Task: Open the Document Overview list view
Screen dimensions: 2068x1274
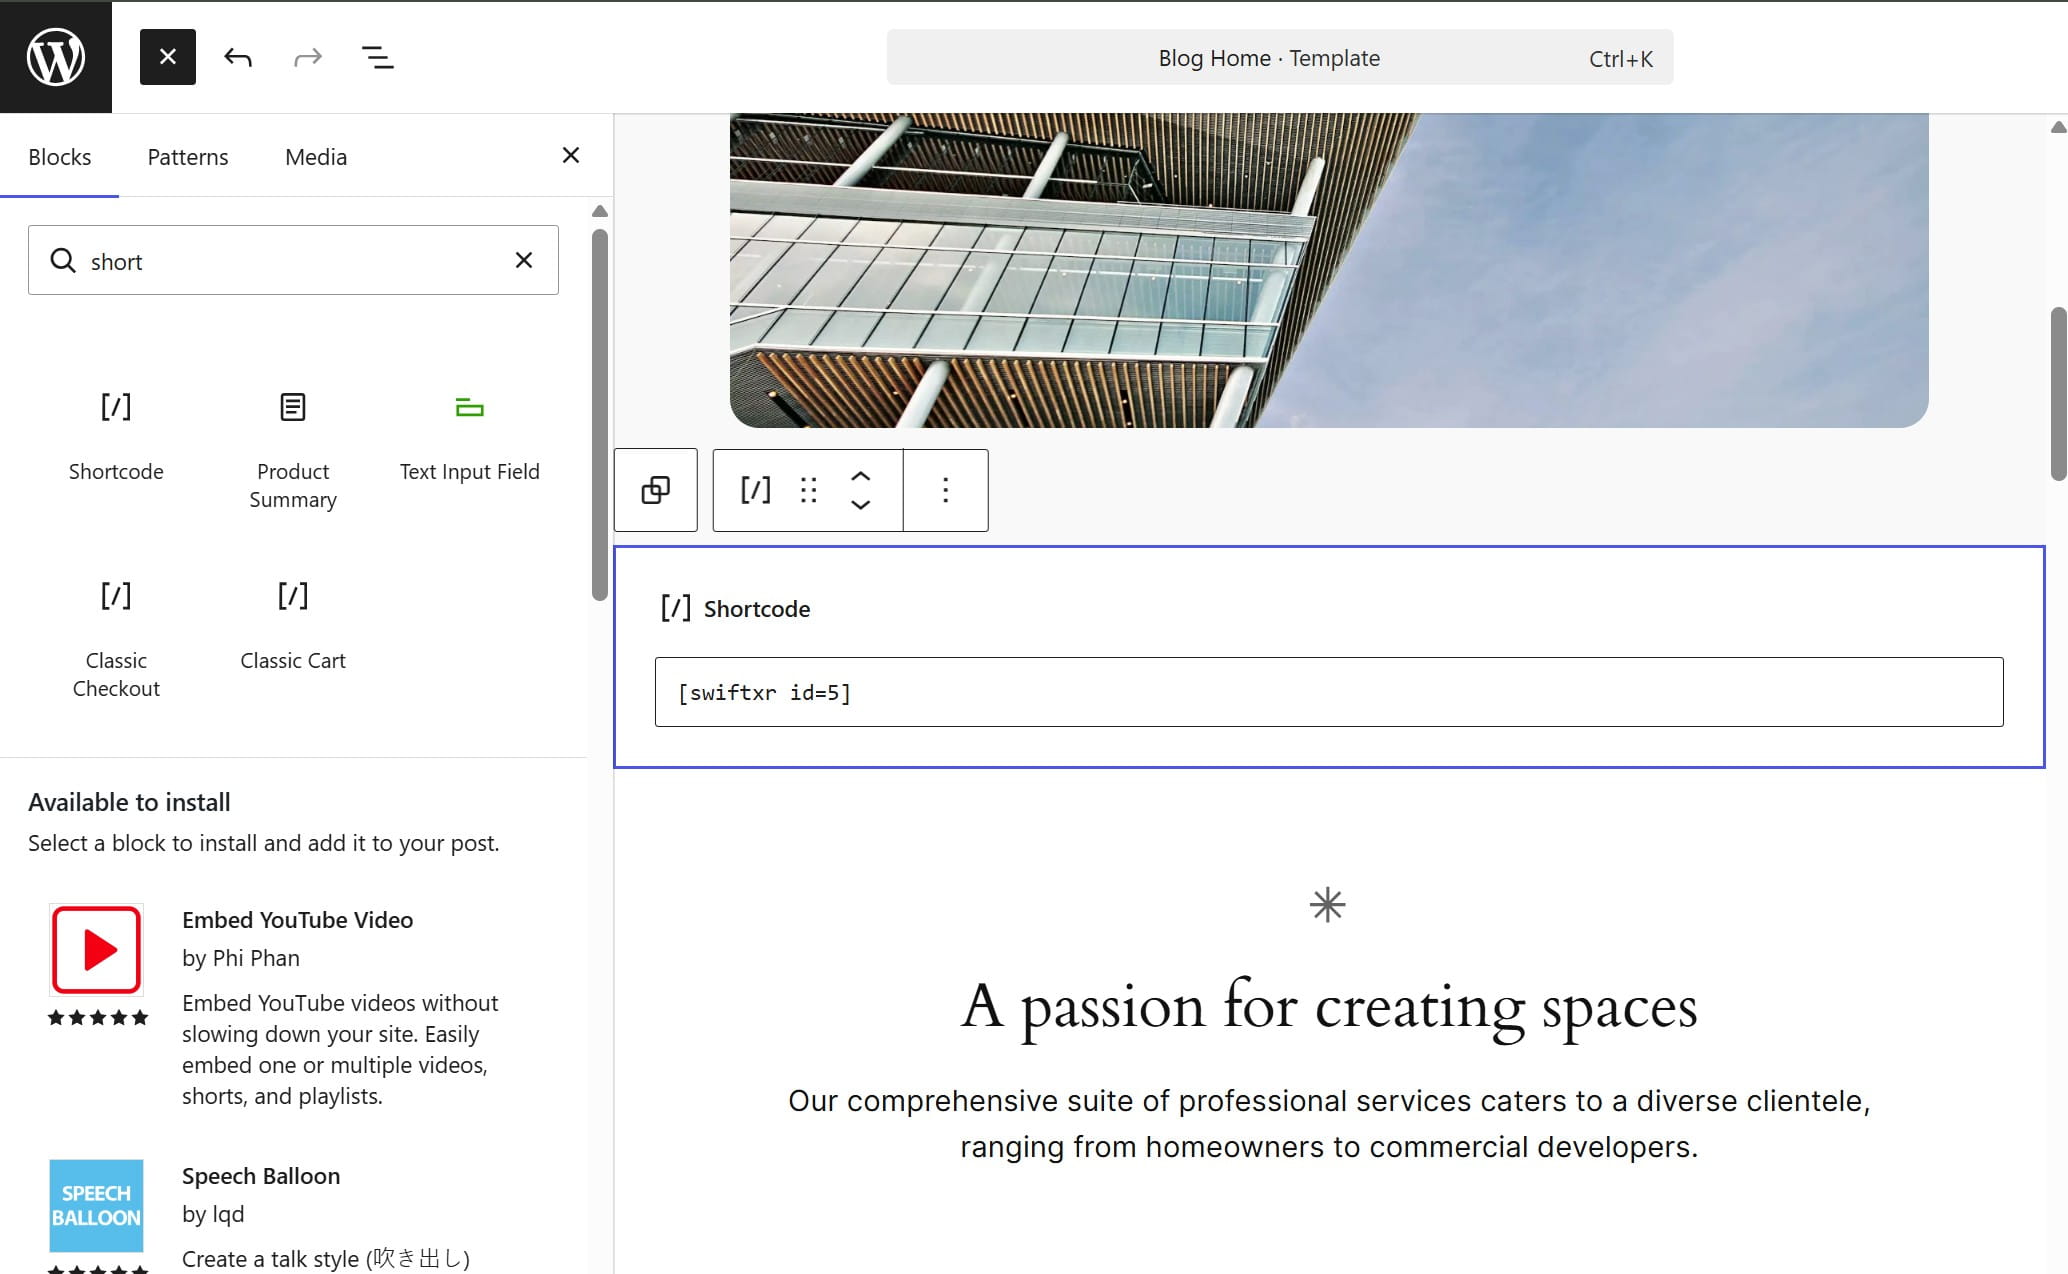Action: point(378,57)
